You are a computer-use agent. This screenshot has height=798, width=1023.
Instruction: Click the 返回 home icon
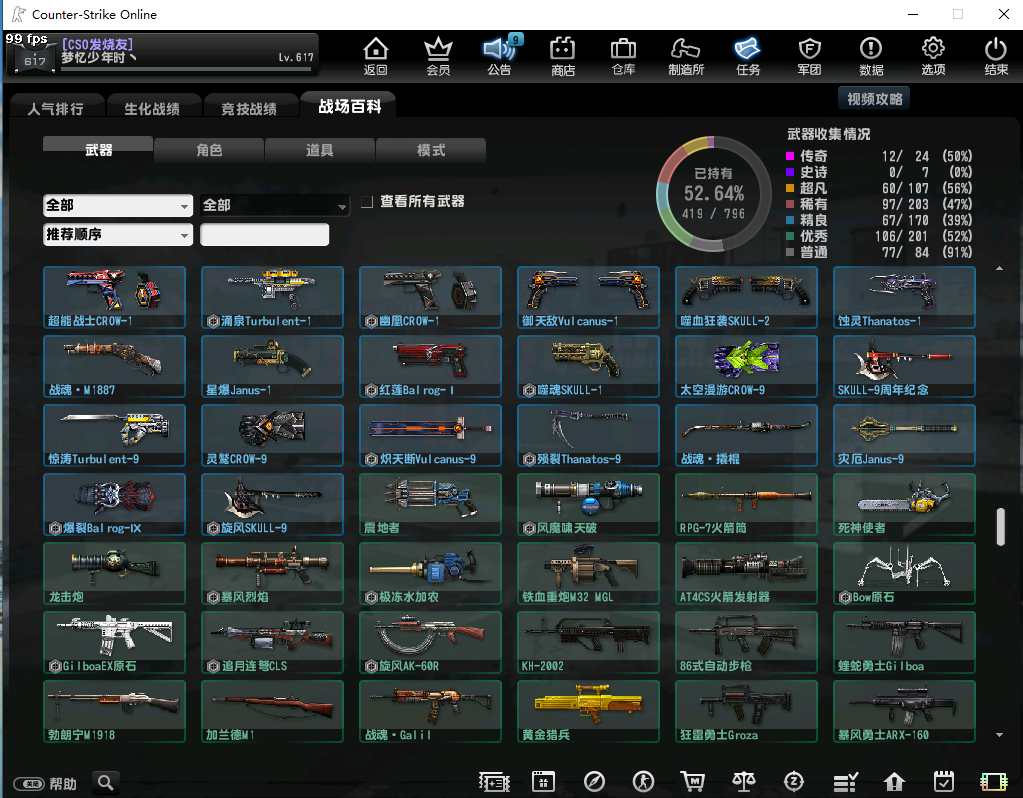coord(375,55)
